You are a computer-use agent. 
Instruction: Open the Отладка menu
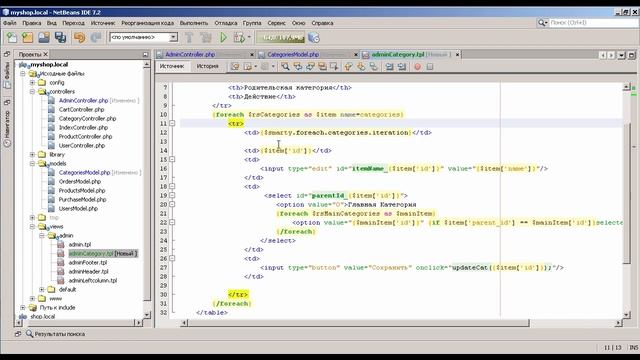click(x=226, y=23)
